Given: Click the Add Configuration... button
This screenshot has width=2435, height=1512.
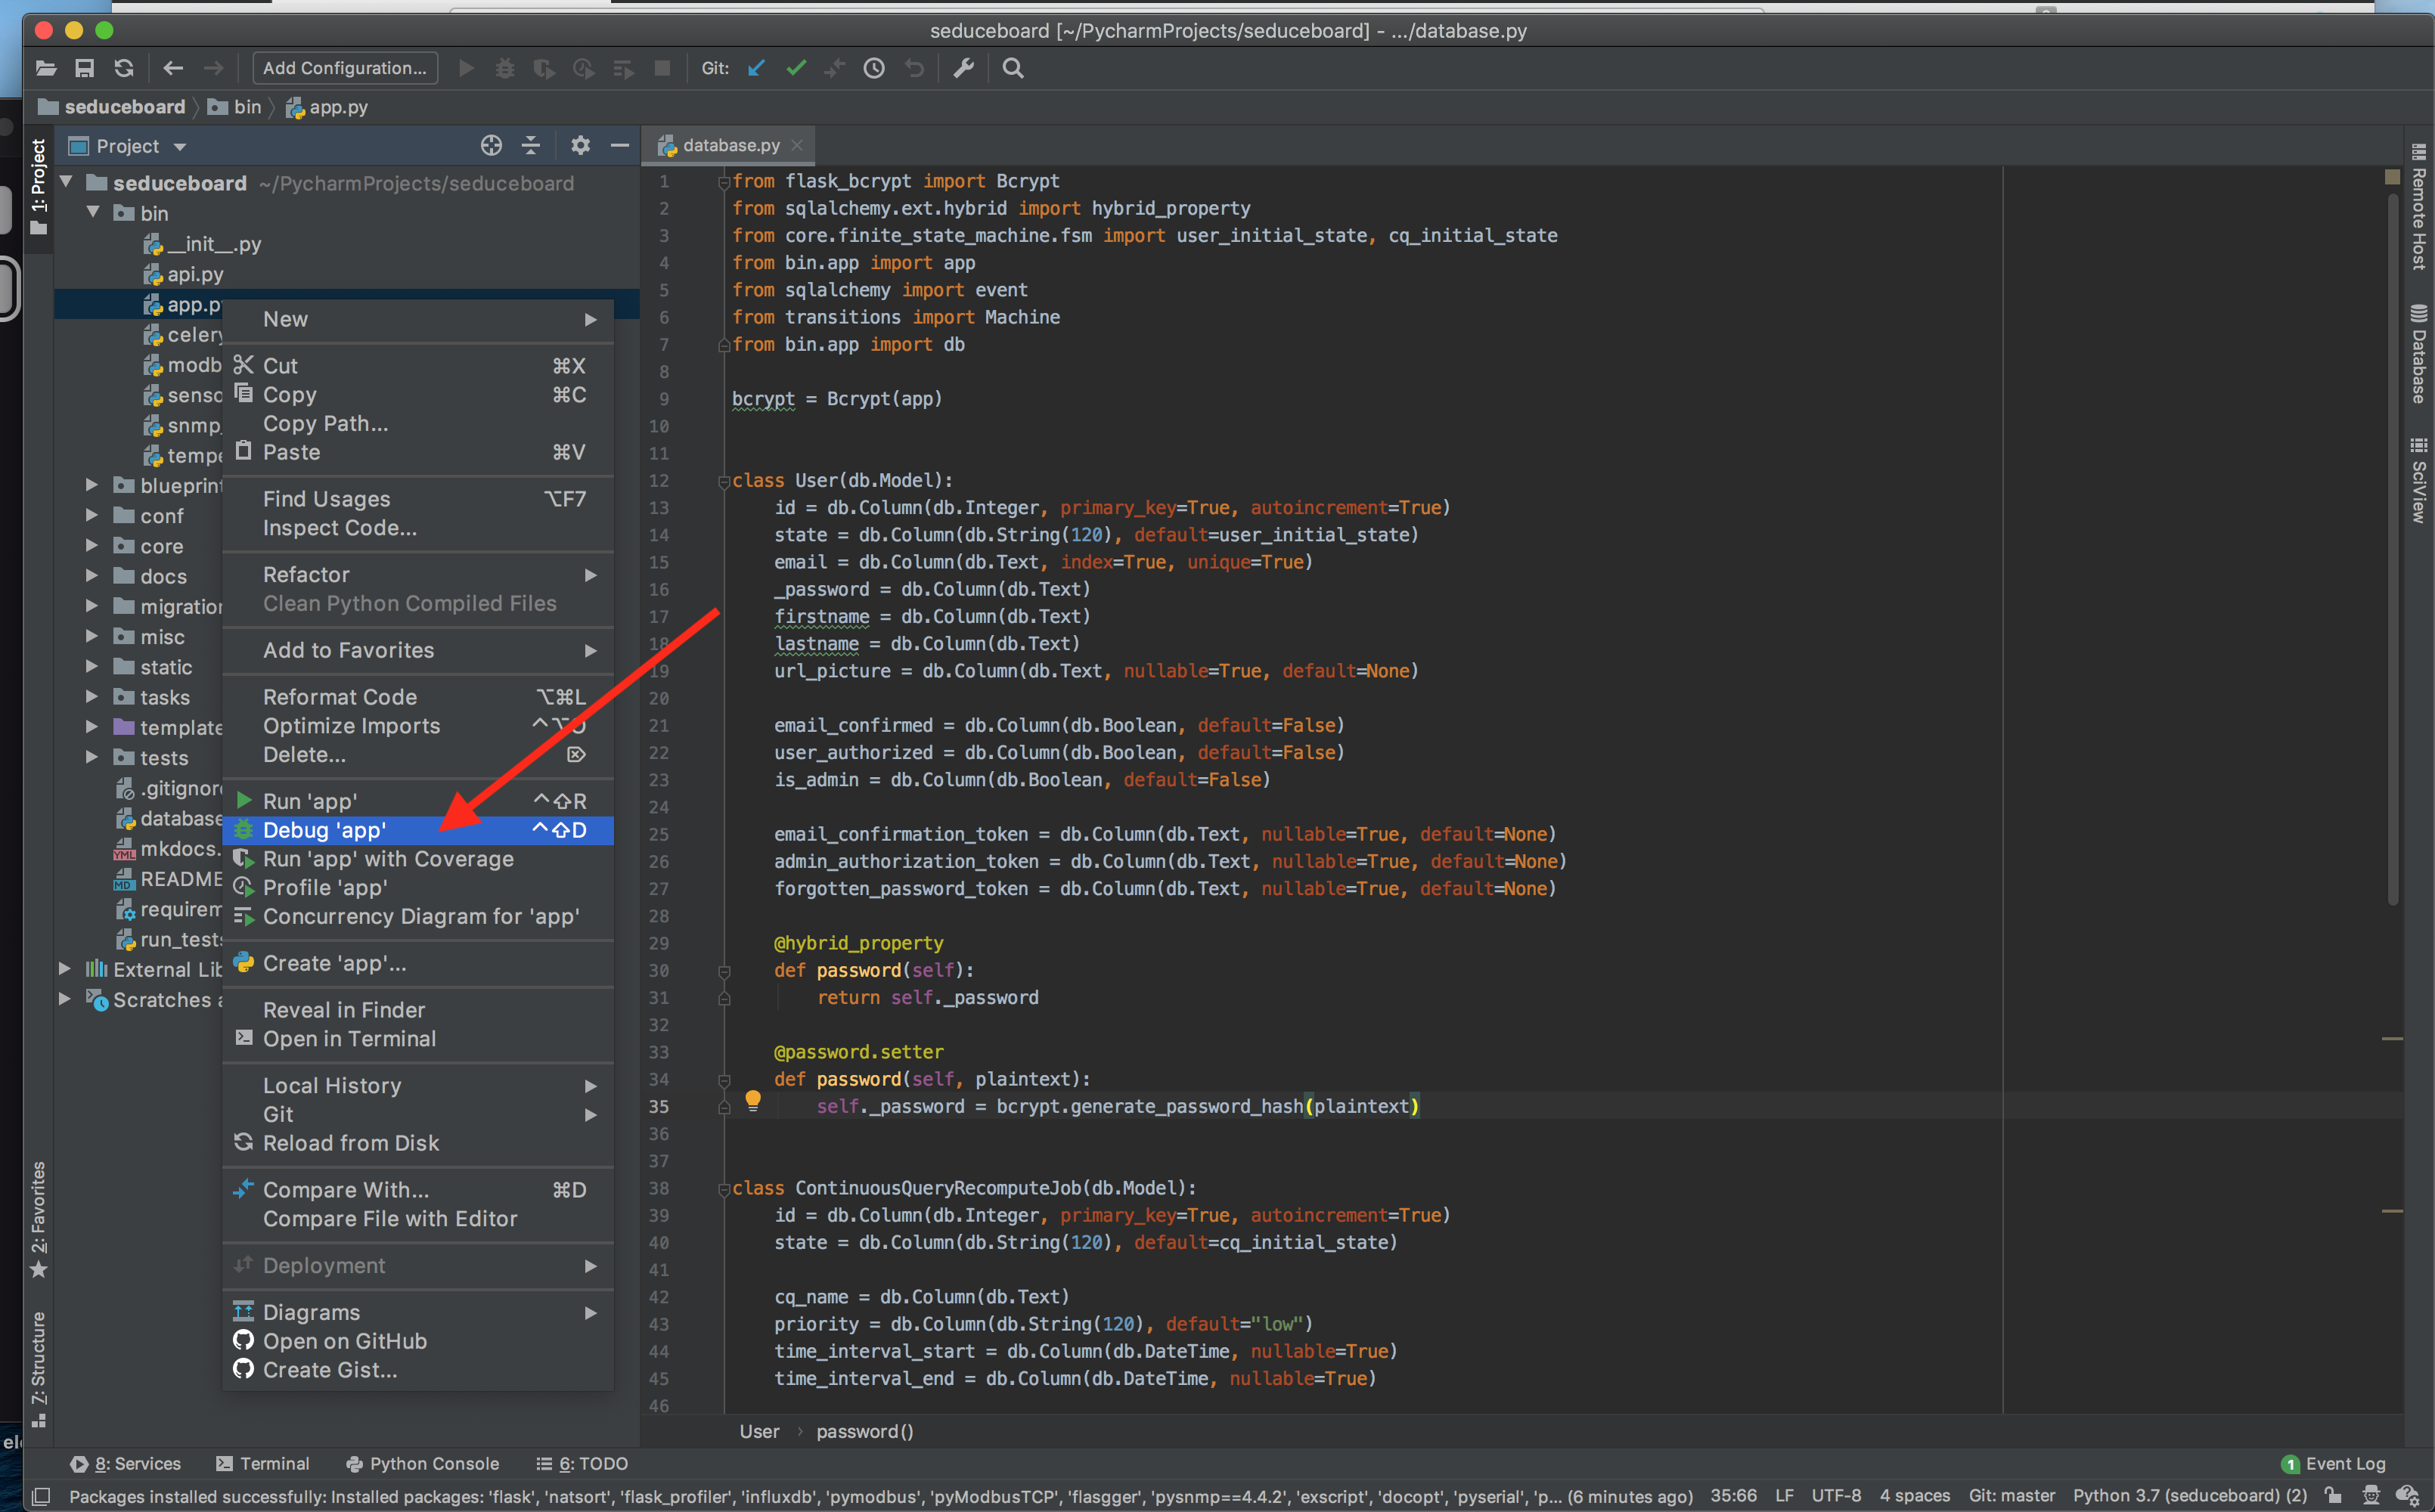Looking at the screenshot, I should 345,68.
